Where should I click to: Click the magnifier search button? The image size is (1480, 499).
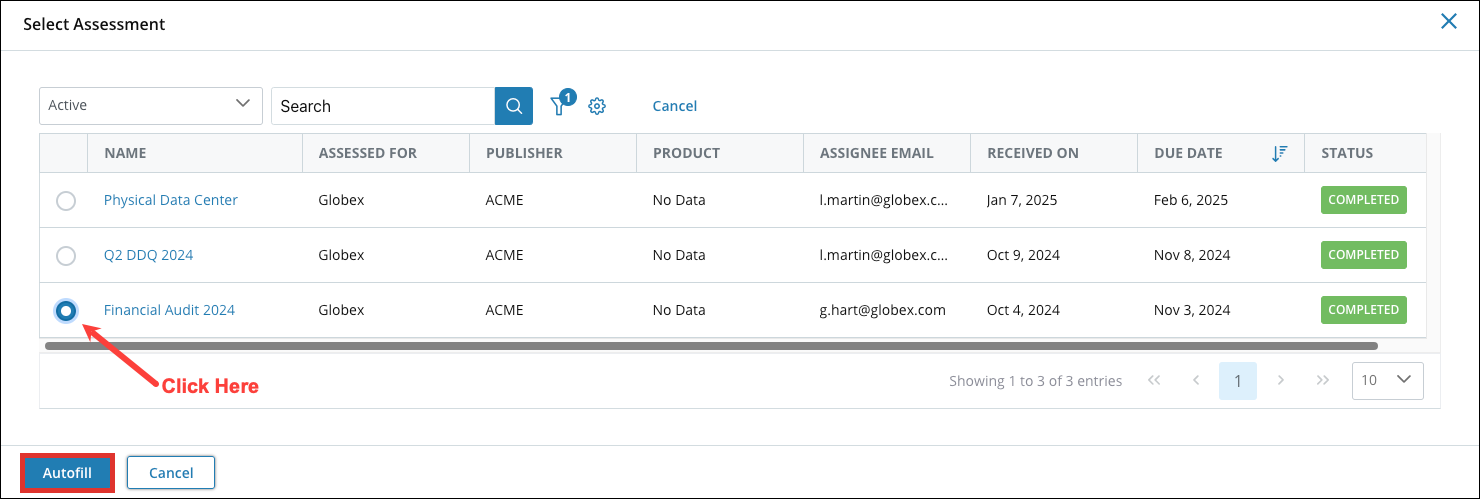pyautogui.click(x=514, y=106)
